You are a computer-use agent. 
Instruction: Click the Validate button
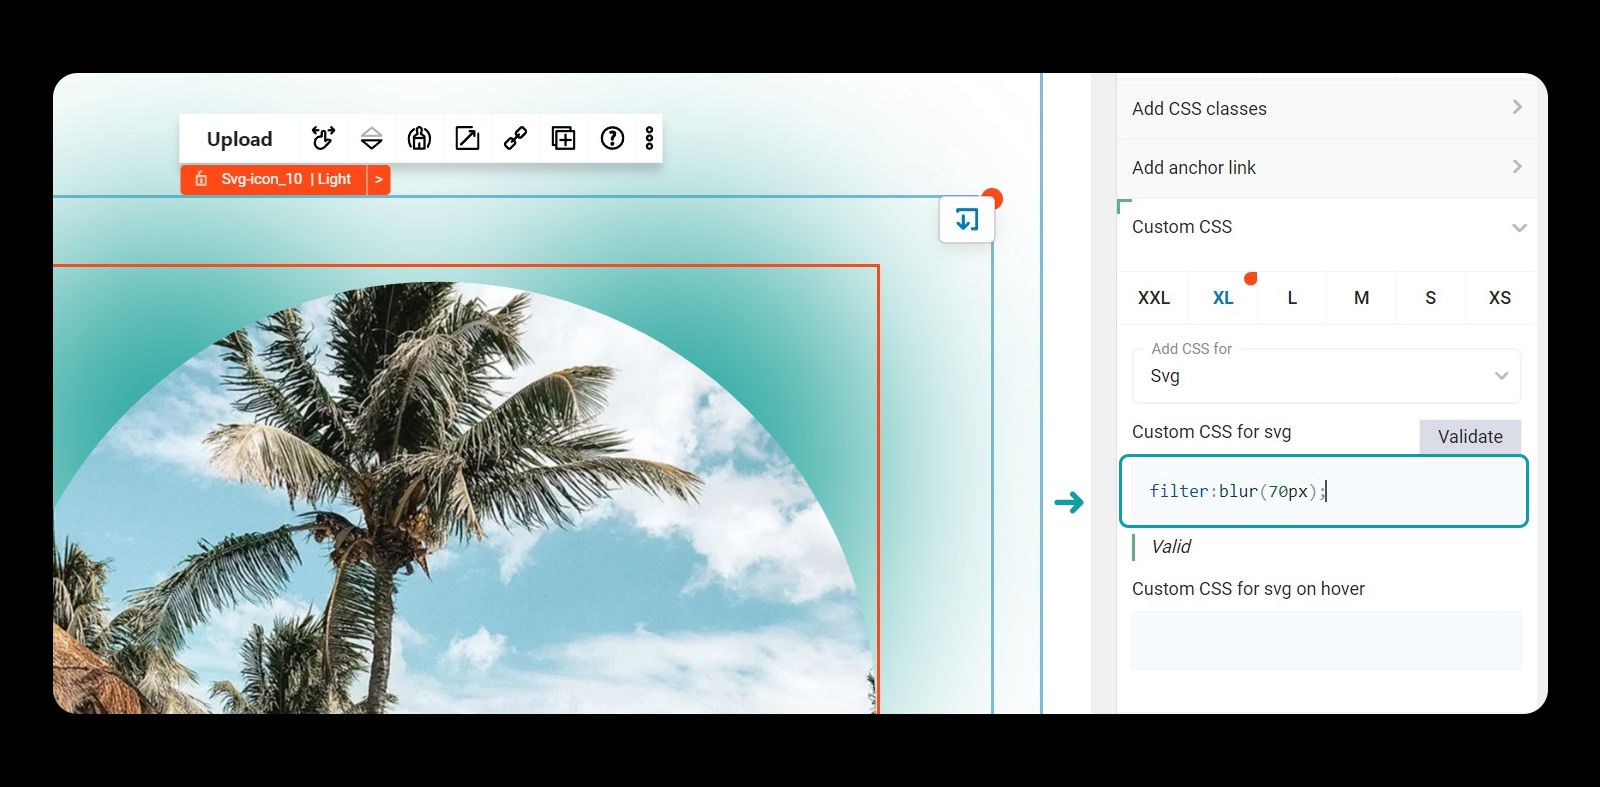(x=1470, y=437)
